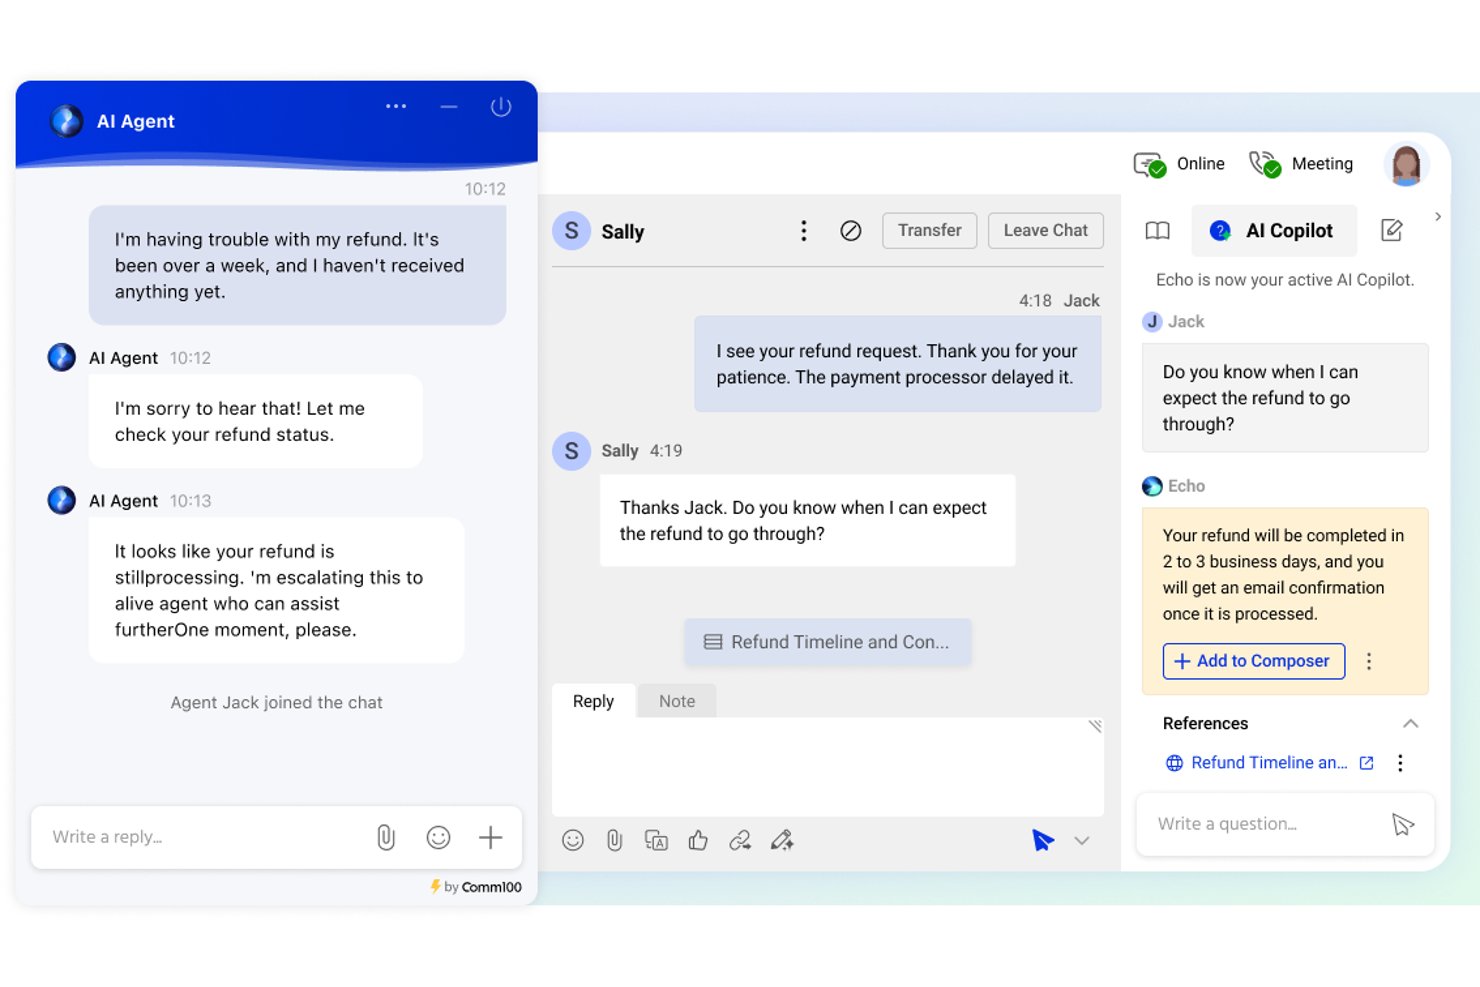Click the Transfer button
Viewport: 1480px width, 987px height.
(929, 230)
